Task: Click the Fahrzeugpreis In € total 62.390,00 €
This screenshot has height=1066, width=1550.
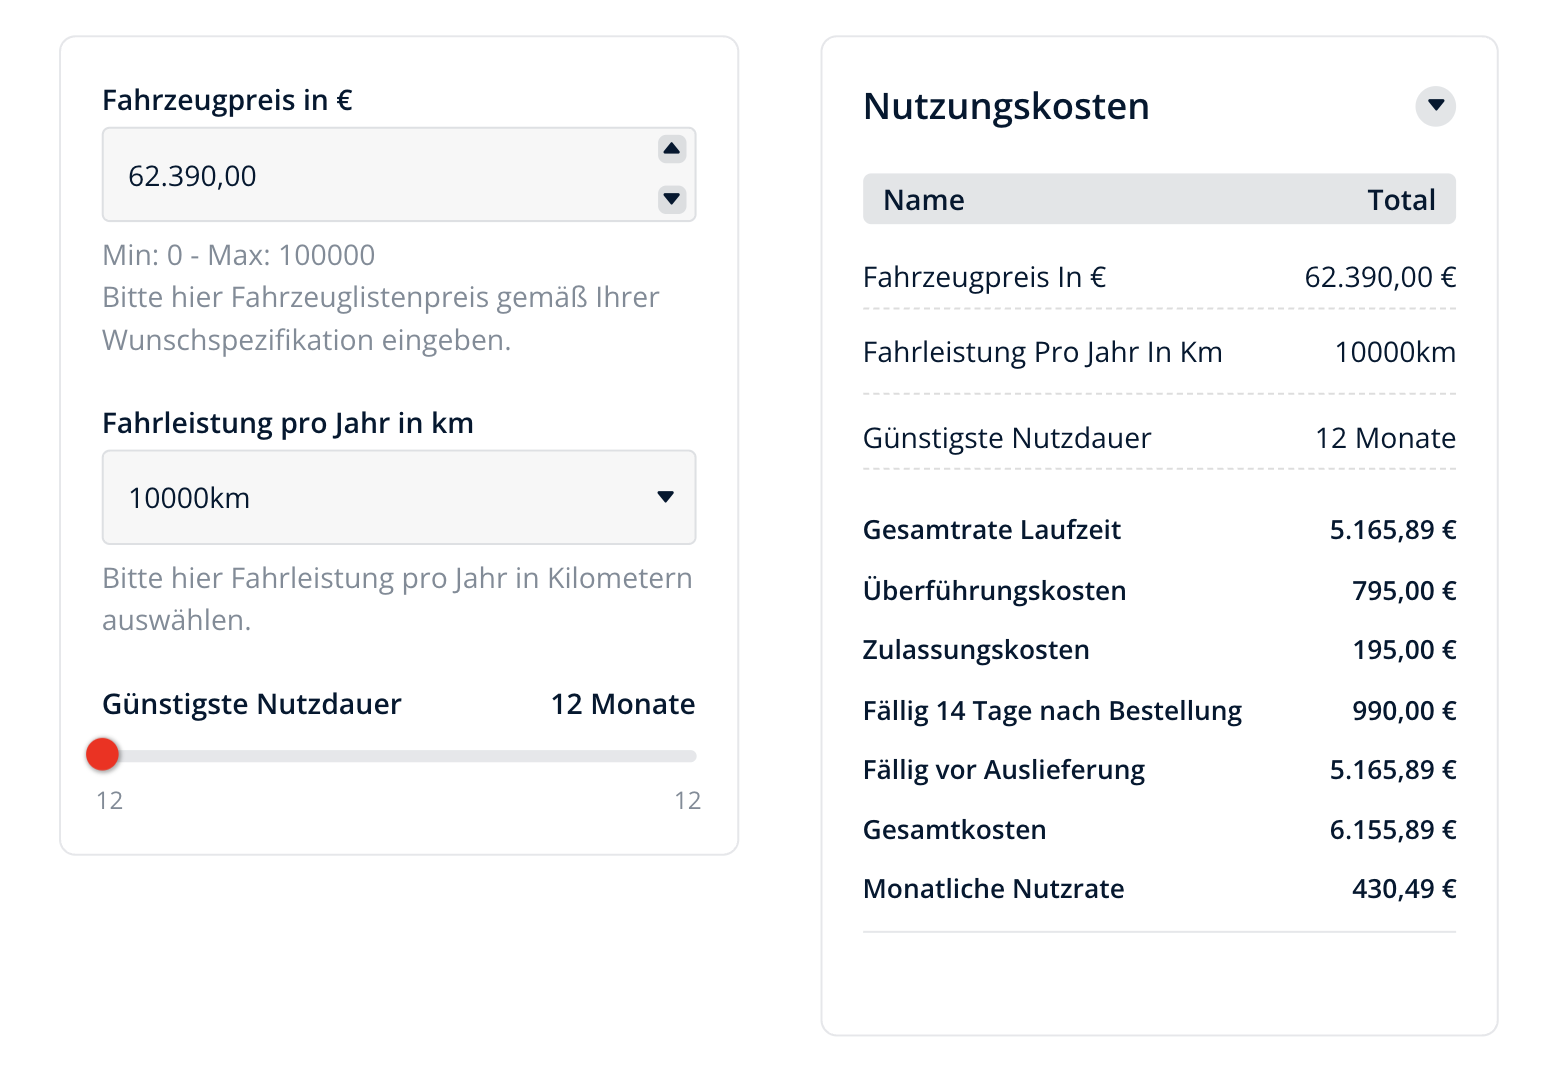Action: [x=1379, y=277]
